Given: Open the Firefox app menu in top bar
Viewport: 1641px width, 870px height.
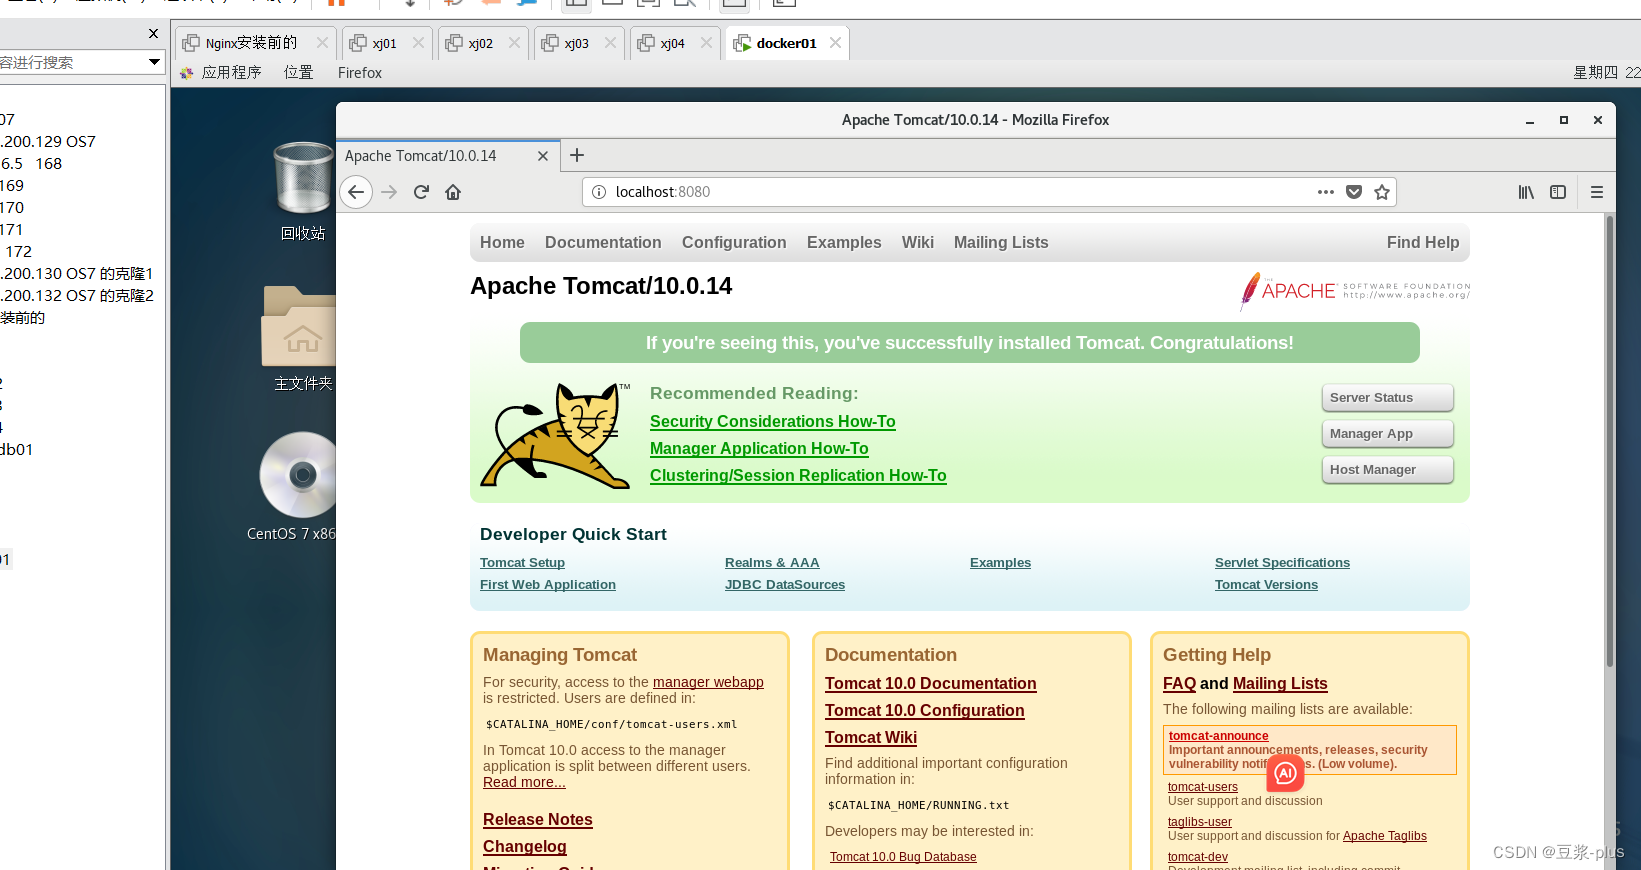Looking at the screenshot, I should tap(360, 72).
